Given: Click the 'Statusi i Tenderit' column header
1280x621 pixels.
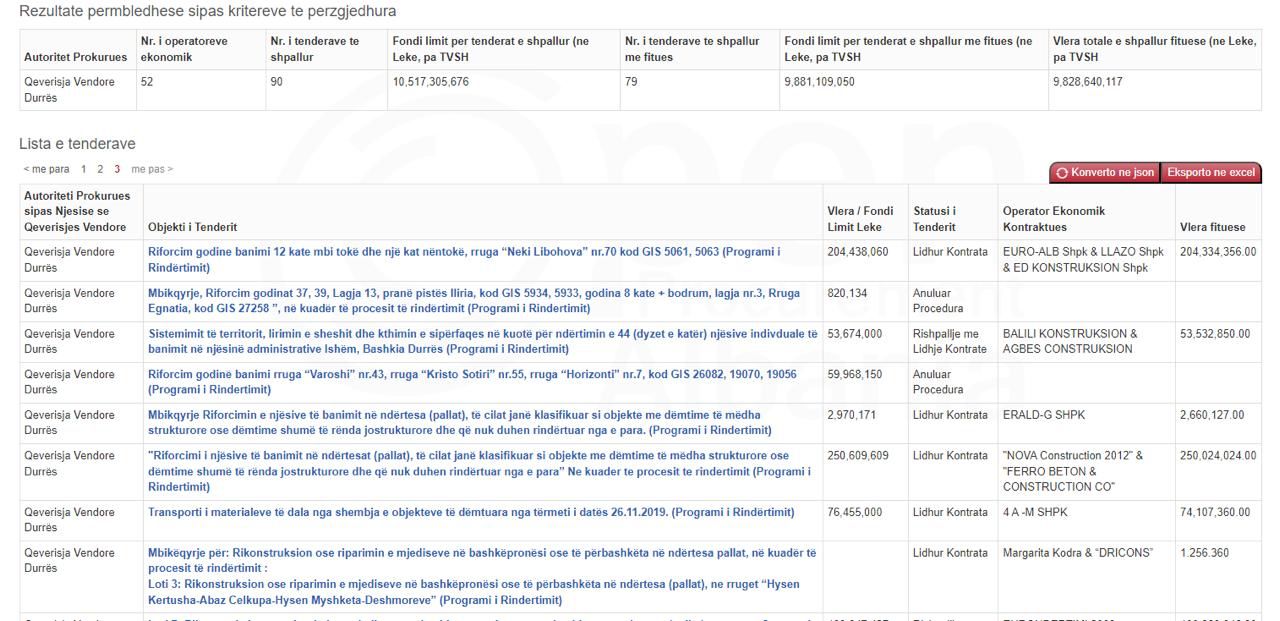Looking at the screenshot, I should click(x=936, y=219).
